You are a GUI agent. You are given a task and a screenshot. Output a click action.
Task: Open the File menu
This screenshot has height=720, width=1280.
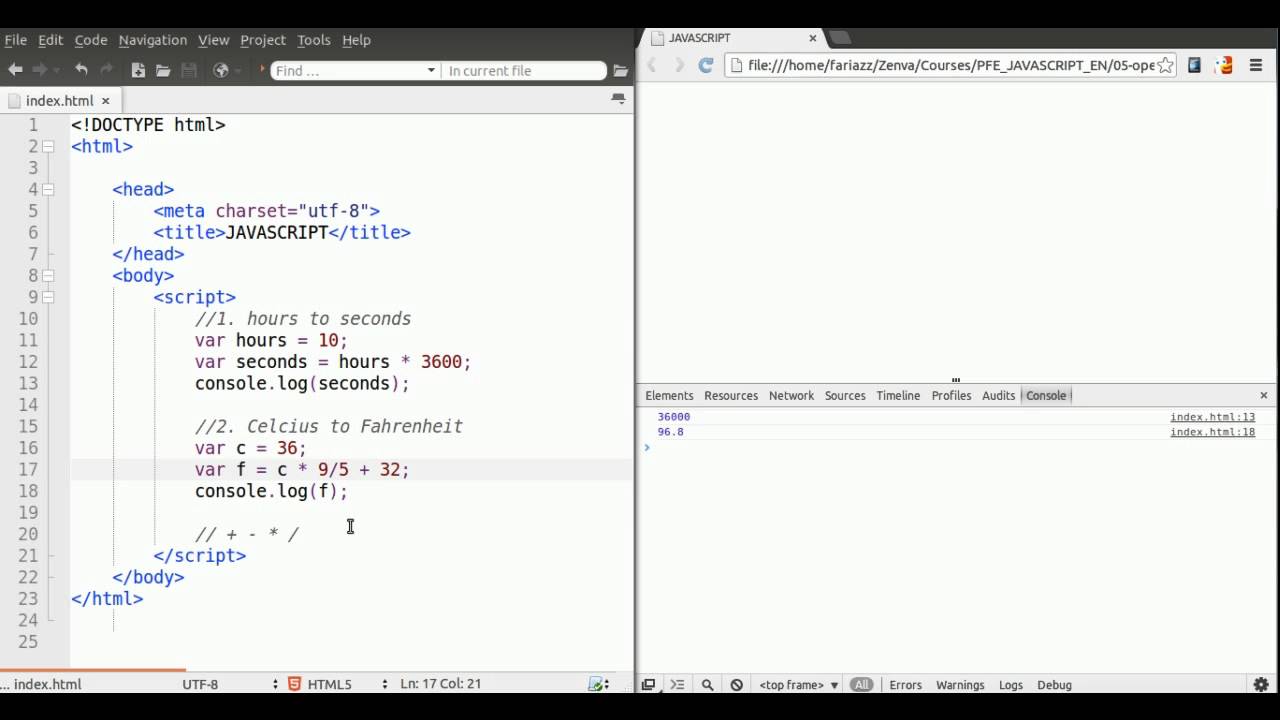15,40
